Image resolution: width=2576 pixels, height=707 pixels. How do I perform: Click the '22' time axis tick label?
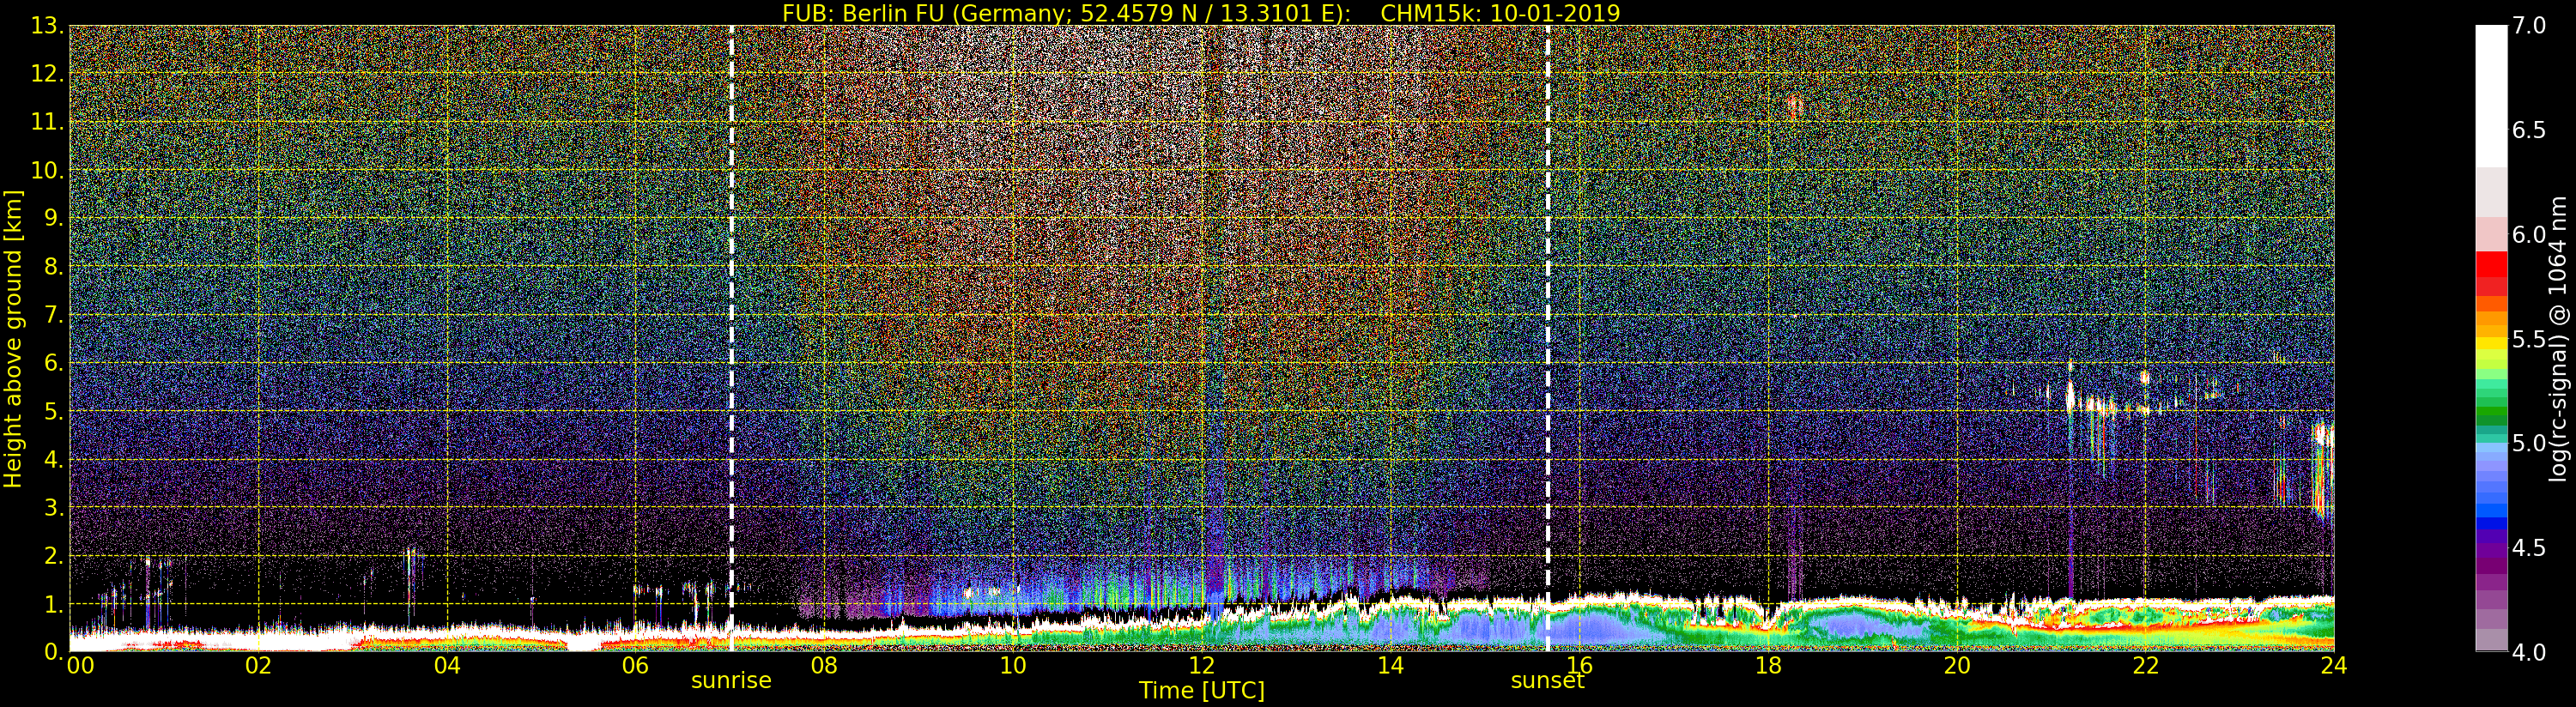(2145, 666)
